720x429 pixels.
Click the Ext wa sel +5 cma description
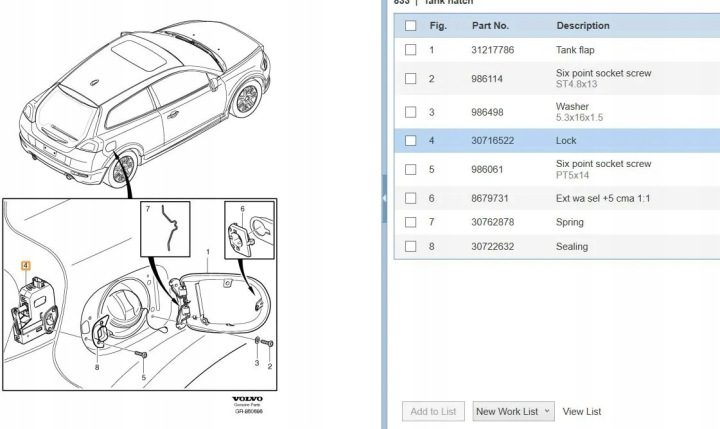603,198
